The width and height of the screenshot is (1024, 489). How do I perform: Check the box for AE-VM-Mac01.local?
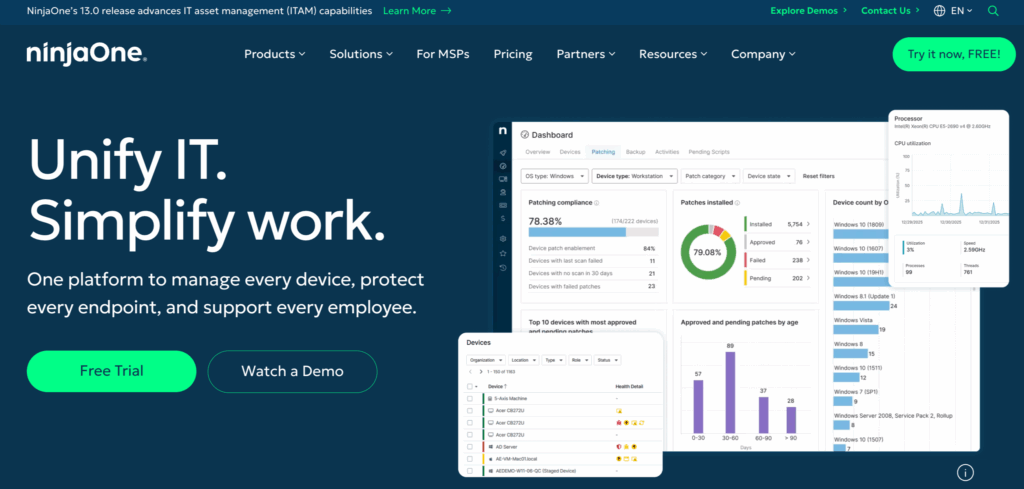click(x=470, y=459)
